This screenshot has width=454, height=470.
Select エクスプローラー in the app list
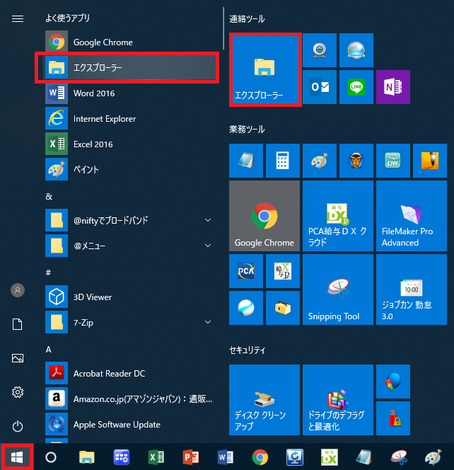click(x=131, y=68)
